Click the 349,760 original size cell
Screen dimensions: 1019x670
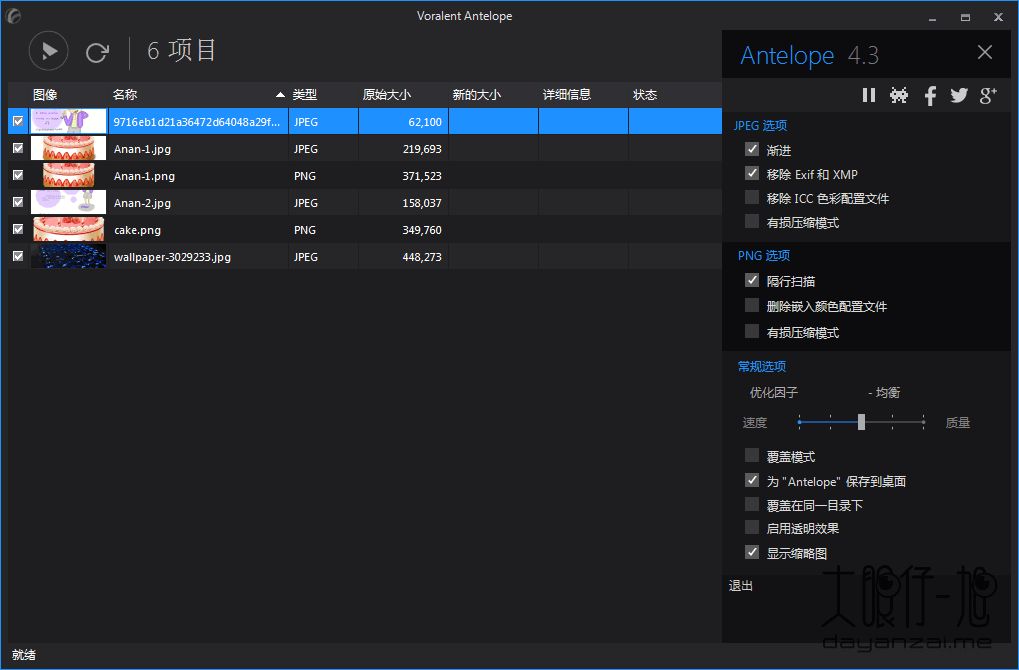pyautogui.click(x=404, y=230)
